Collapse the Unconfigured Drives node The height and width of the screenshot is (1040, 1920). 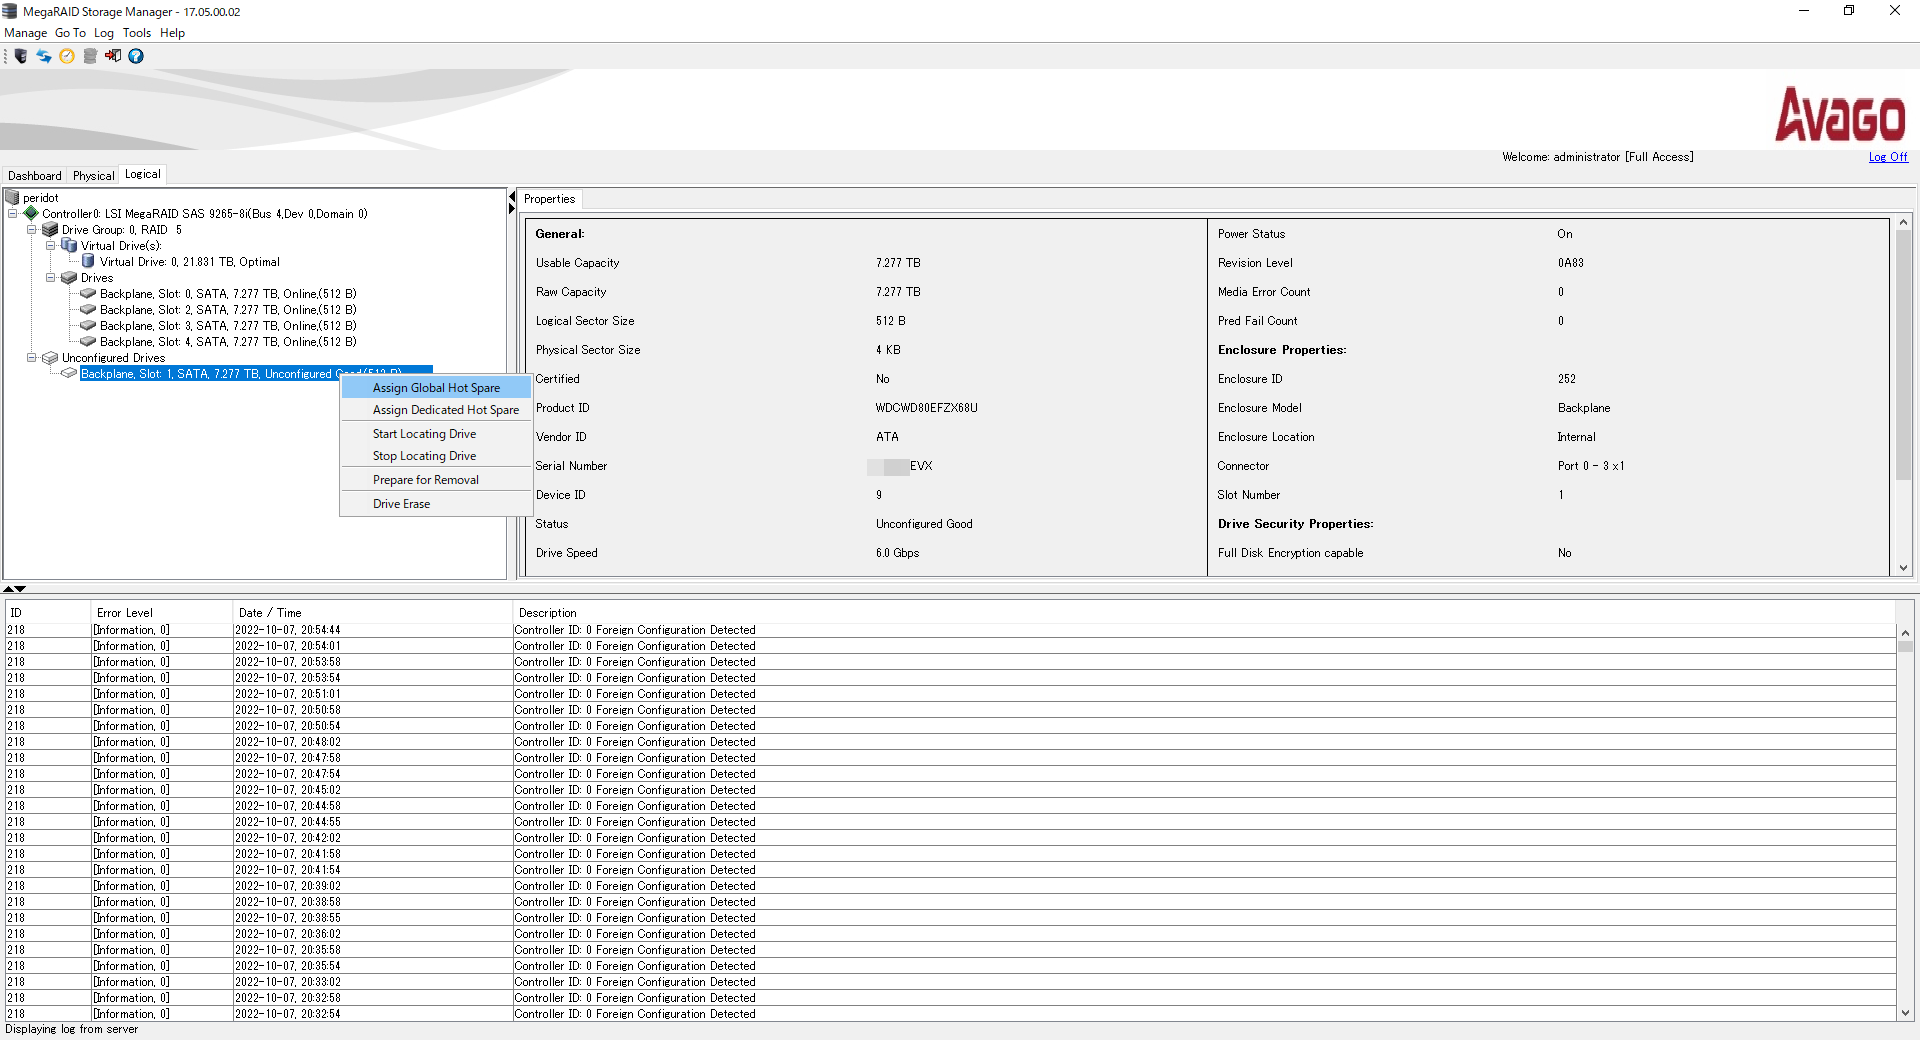click(31, 357)
